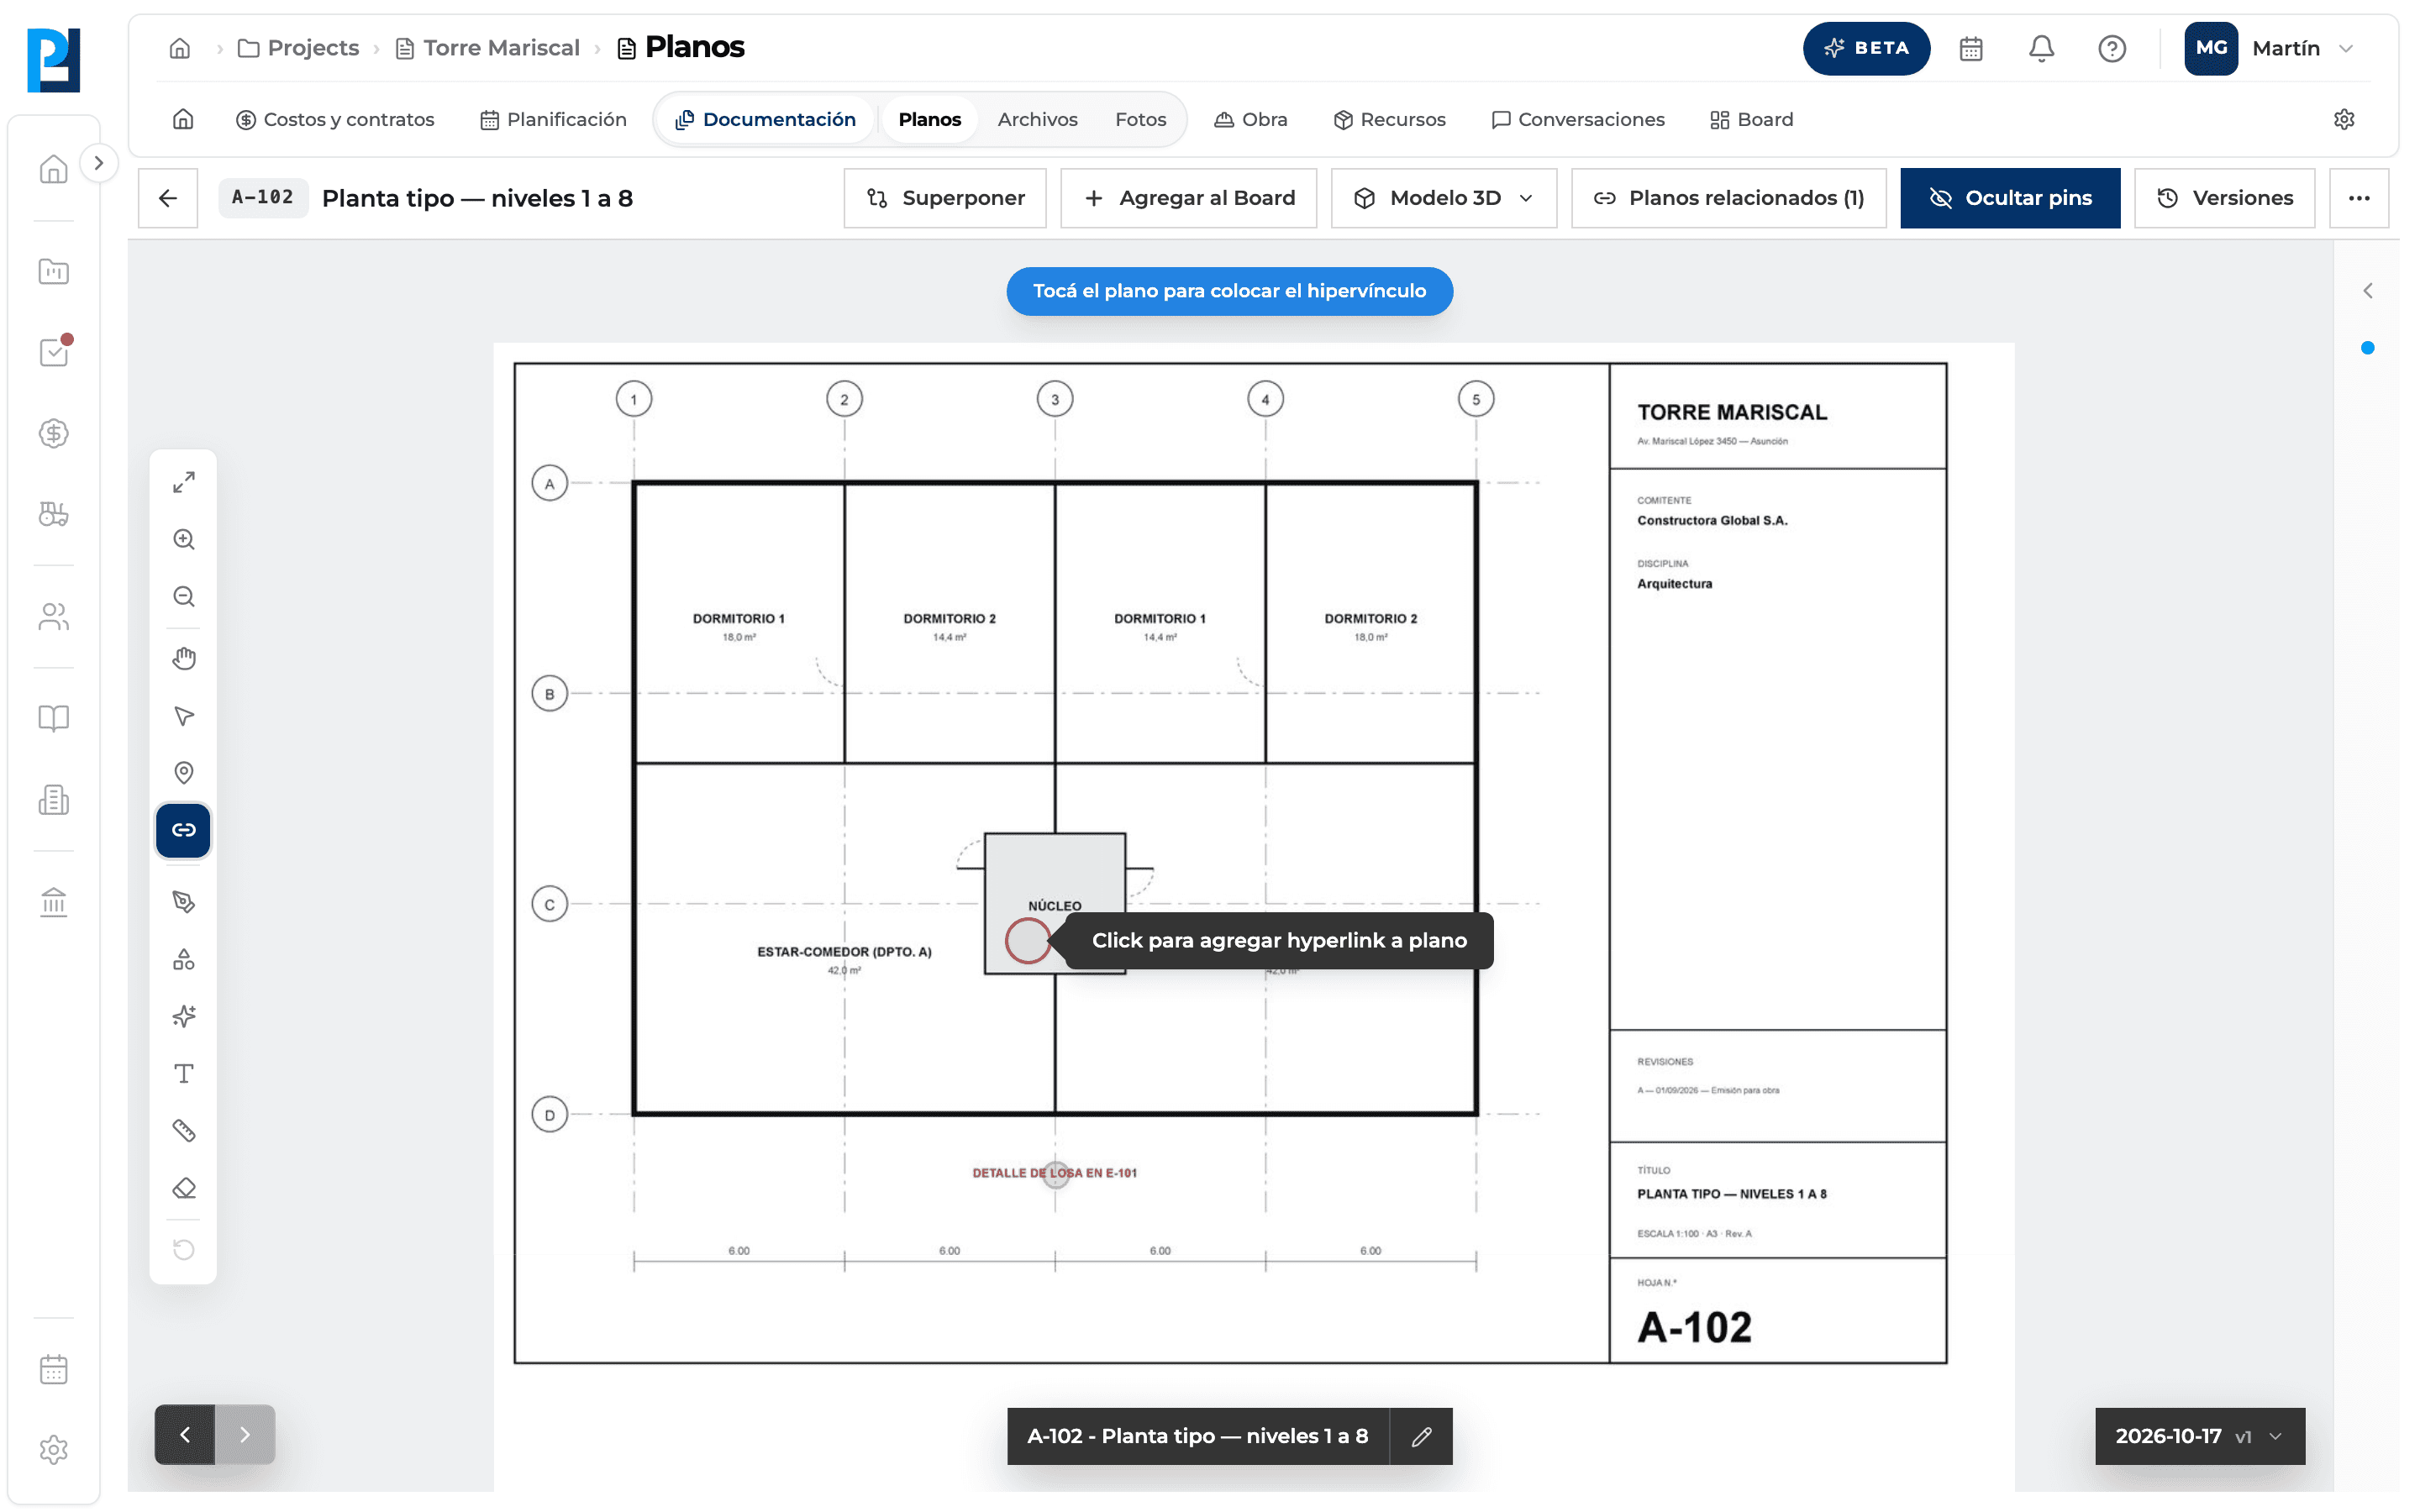
Task: Edit the sheet name with the pencil icon
Action: pos(1421,1436)
